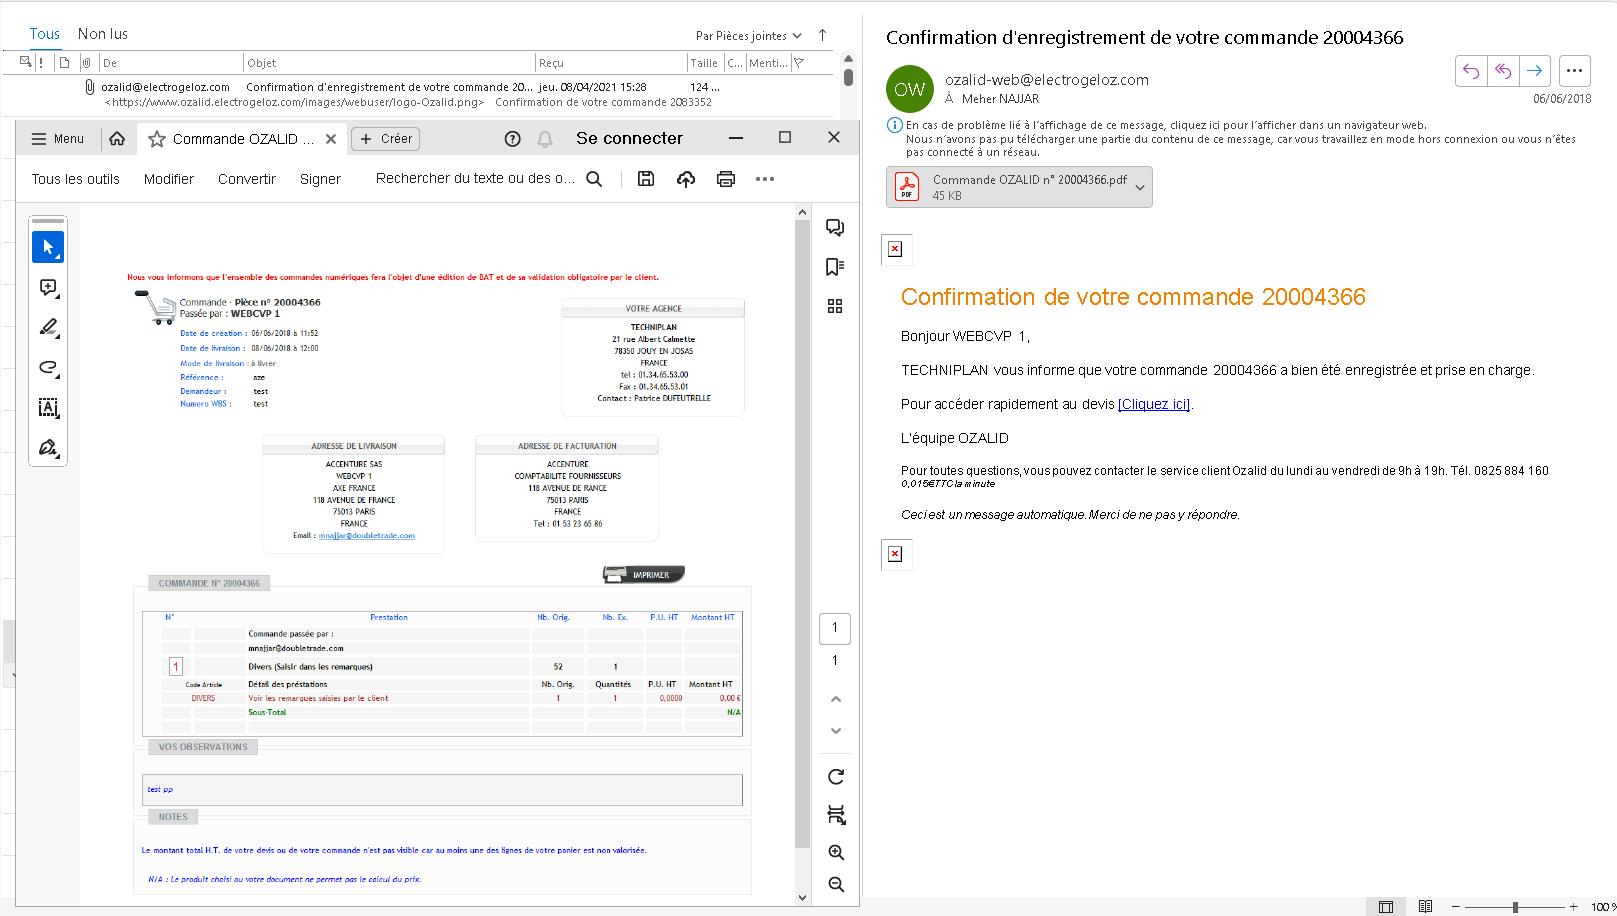This screenshot has width=1617, height=916.
Task: Open the page thumbnails panel
Action: point(835,306)
